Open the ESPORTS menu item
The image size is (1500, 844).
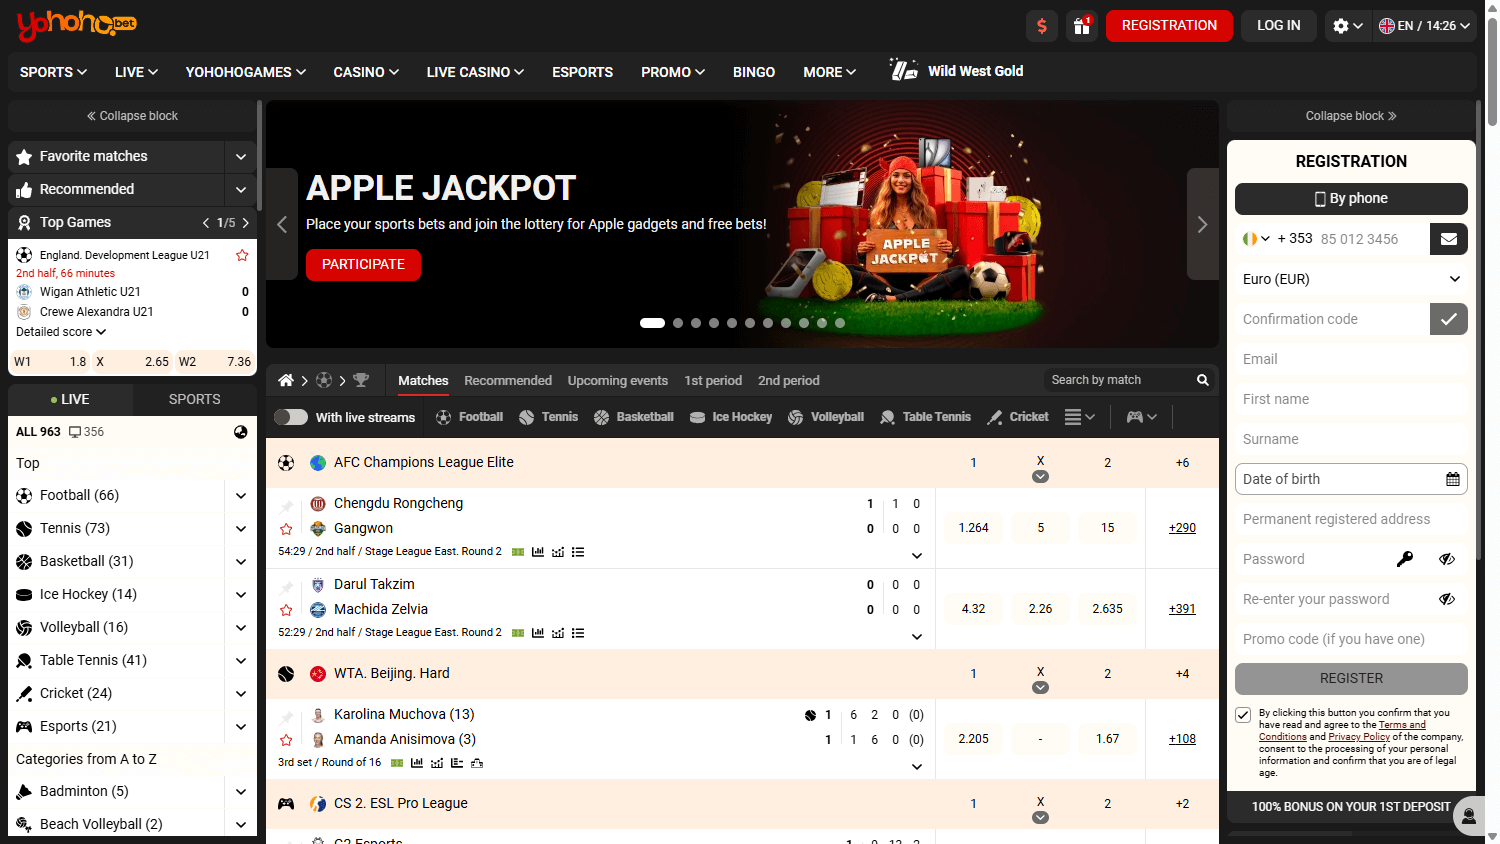pyautogui.click(x=582, y=71)
